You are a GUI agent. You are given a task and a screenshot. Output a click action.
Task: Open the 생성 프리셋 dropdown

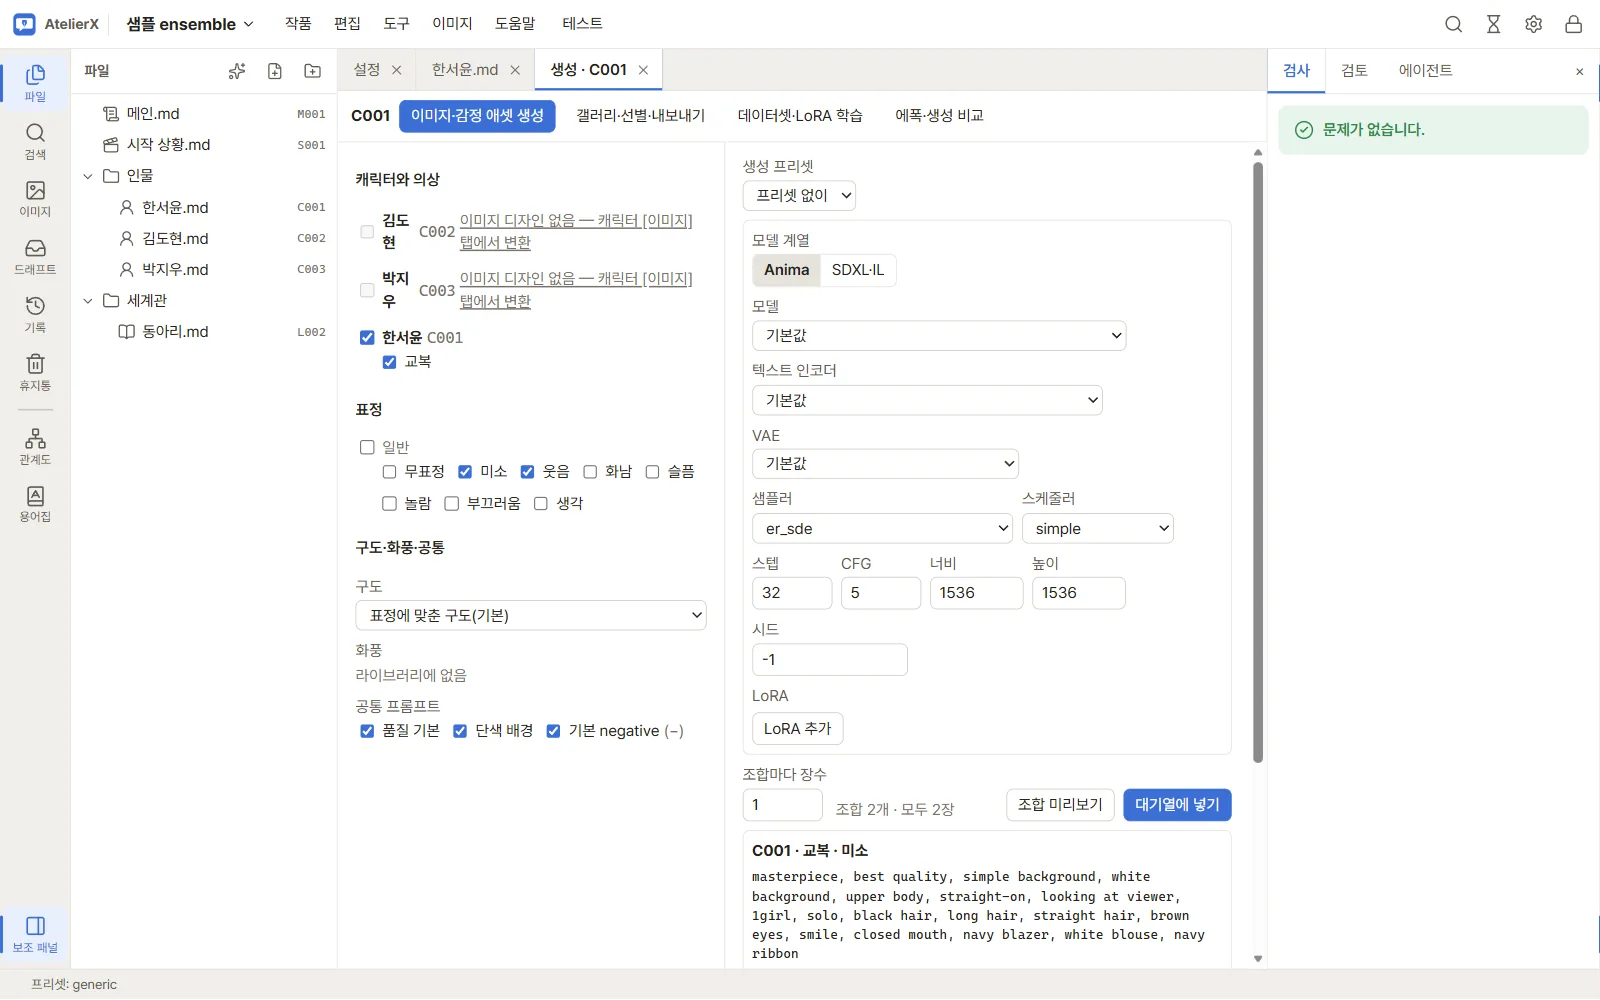click(x=799, y=196)
